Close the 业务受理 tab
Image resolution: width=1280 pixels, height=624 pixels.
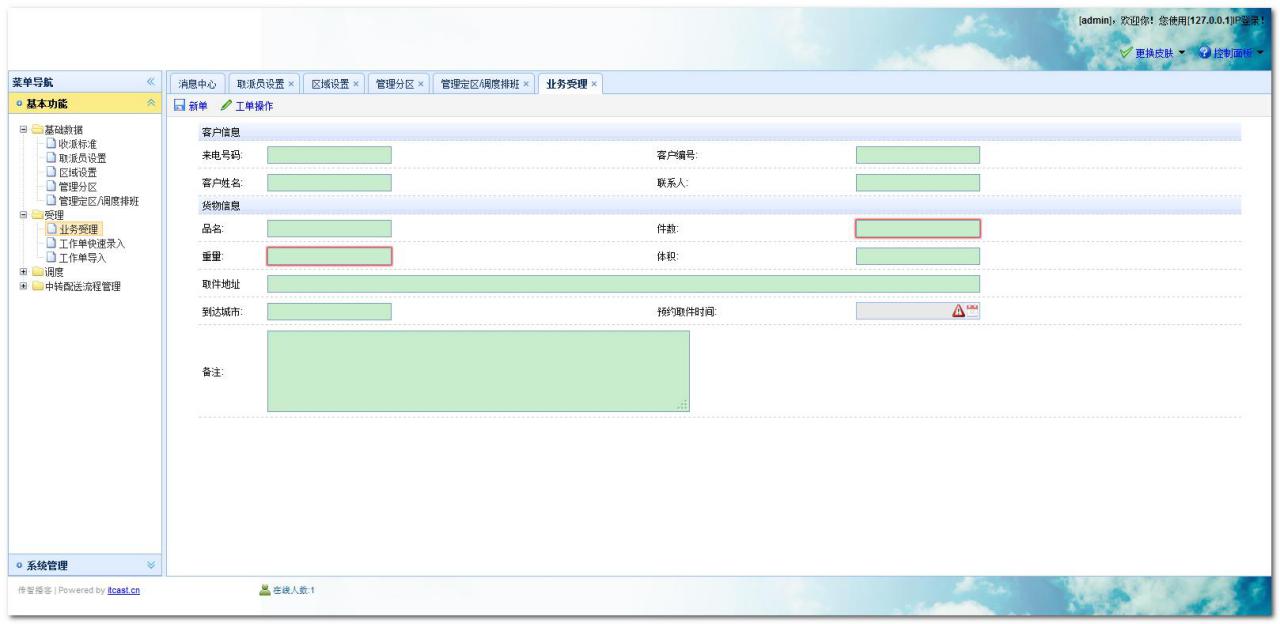[x=594, y=84]
